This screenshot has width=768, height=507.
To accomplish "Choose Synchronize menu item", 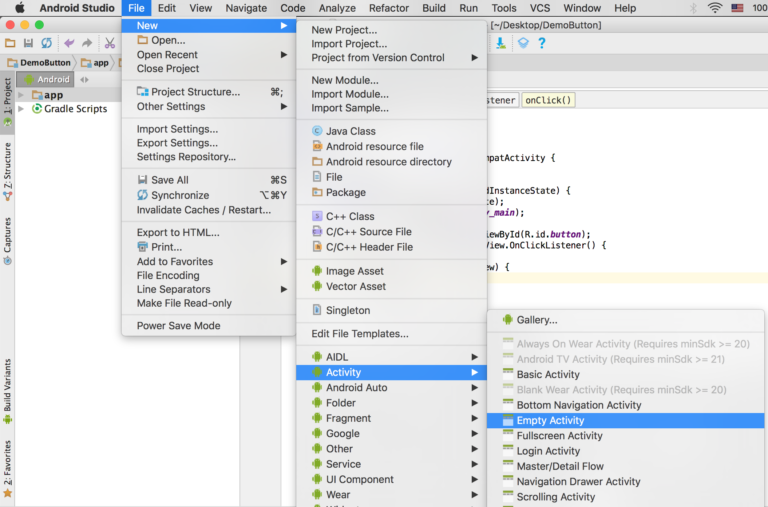I will 209,195.
